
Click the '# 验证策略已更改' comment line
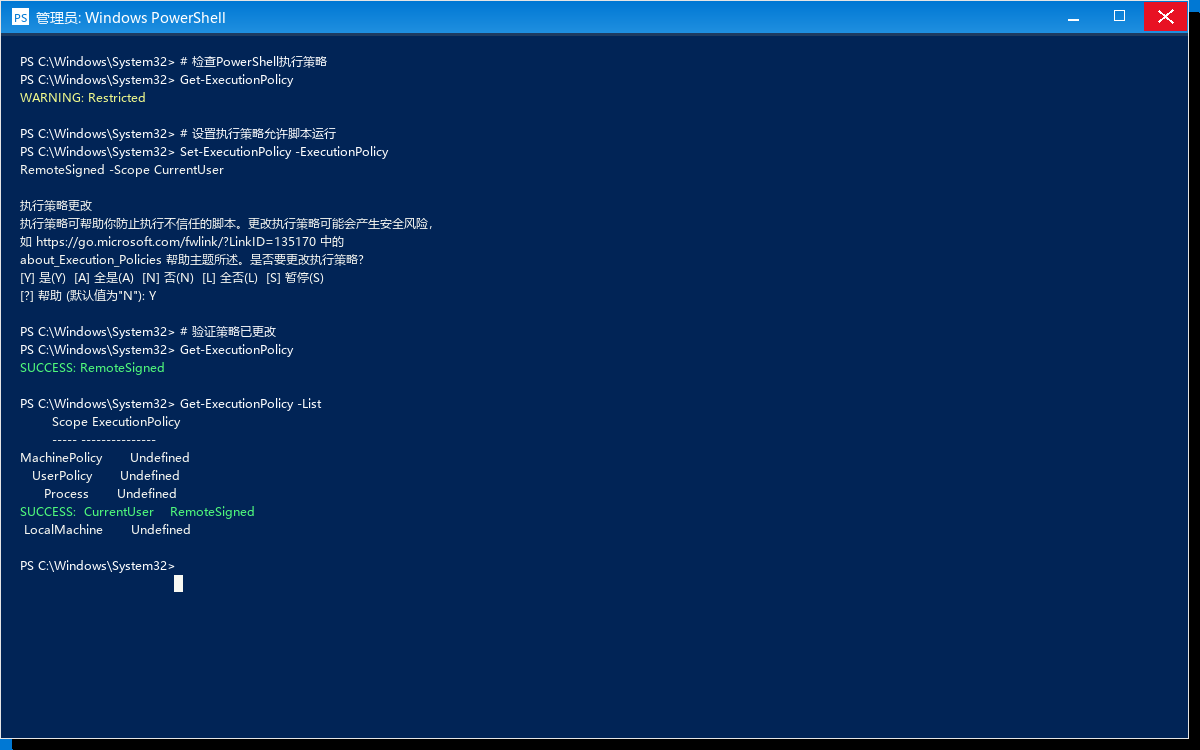(228, 332)
